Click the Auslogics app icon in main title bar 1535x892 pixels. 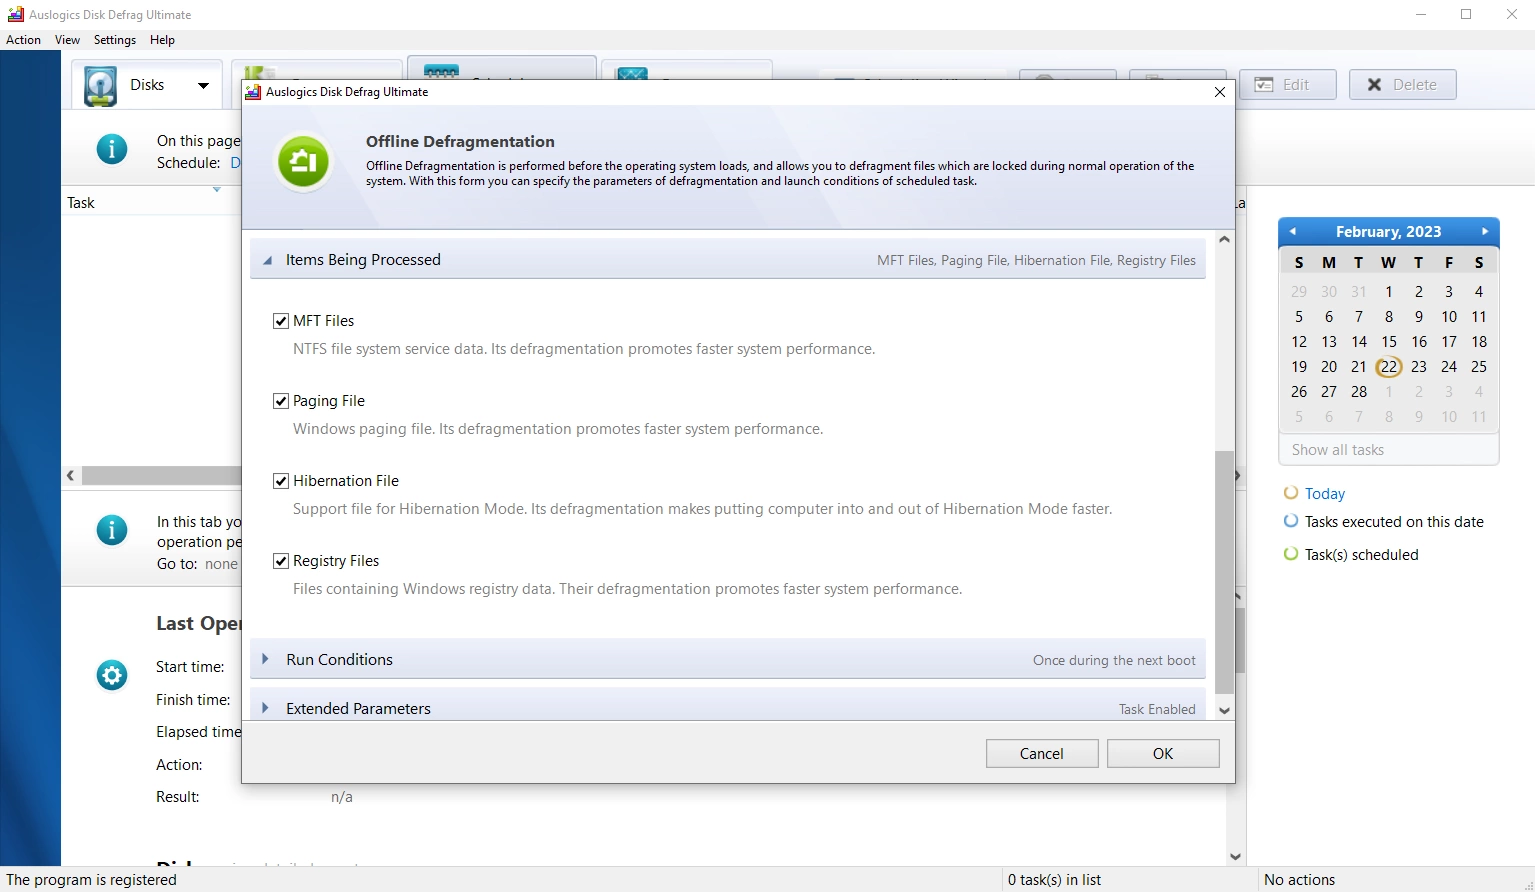pyautogui.click(x=15, y=14)
